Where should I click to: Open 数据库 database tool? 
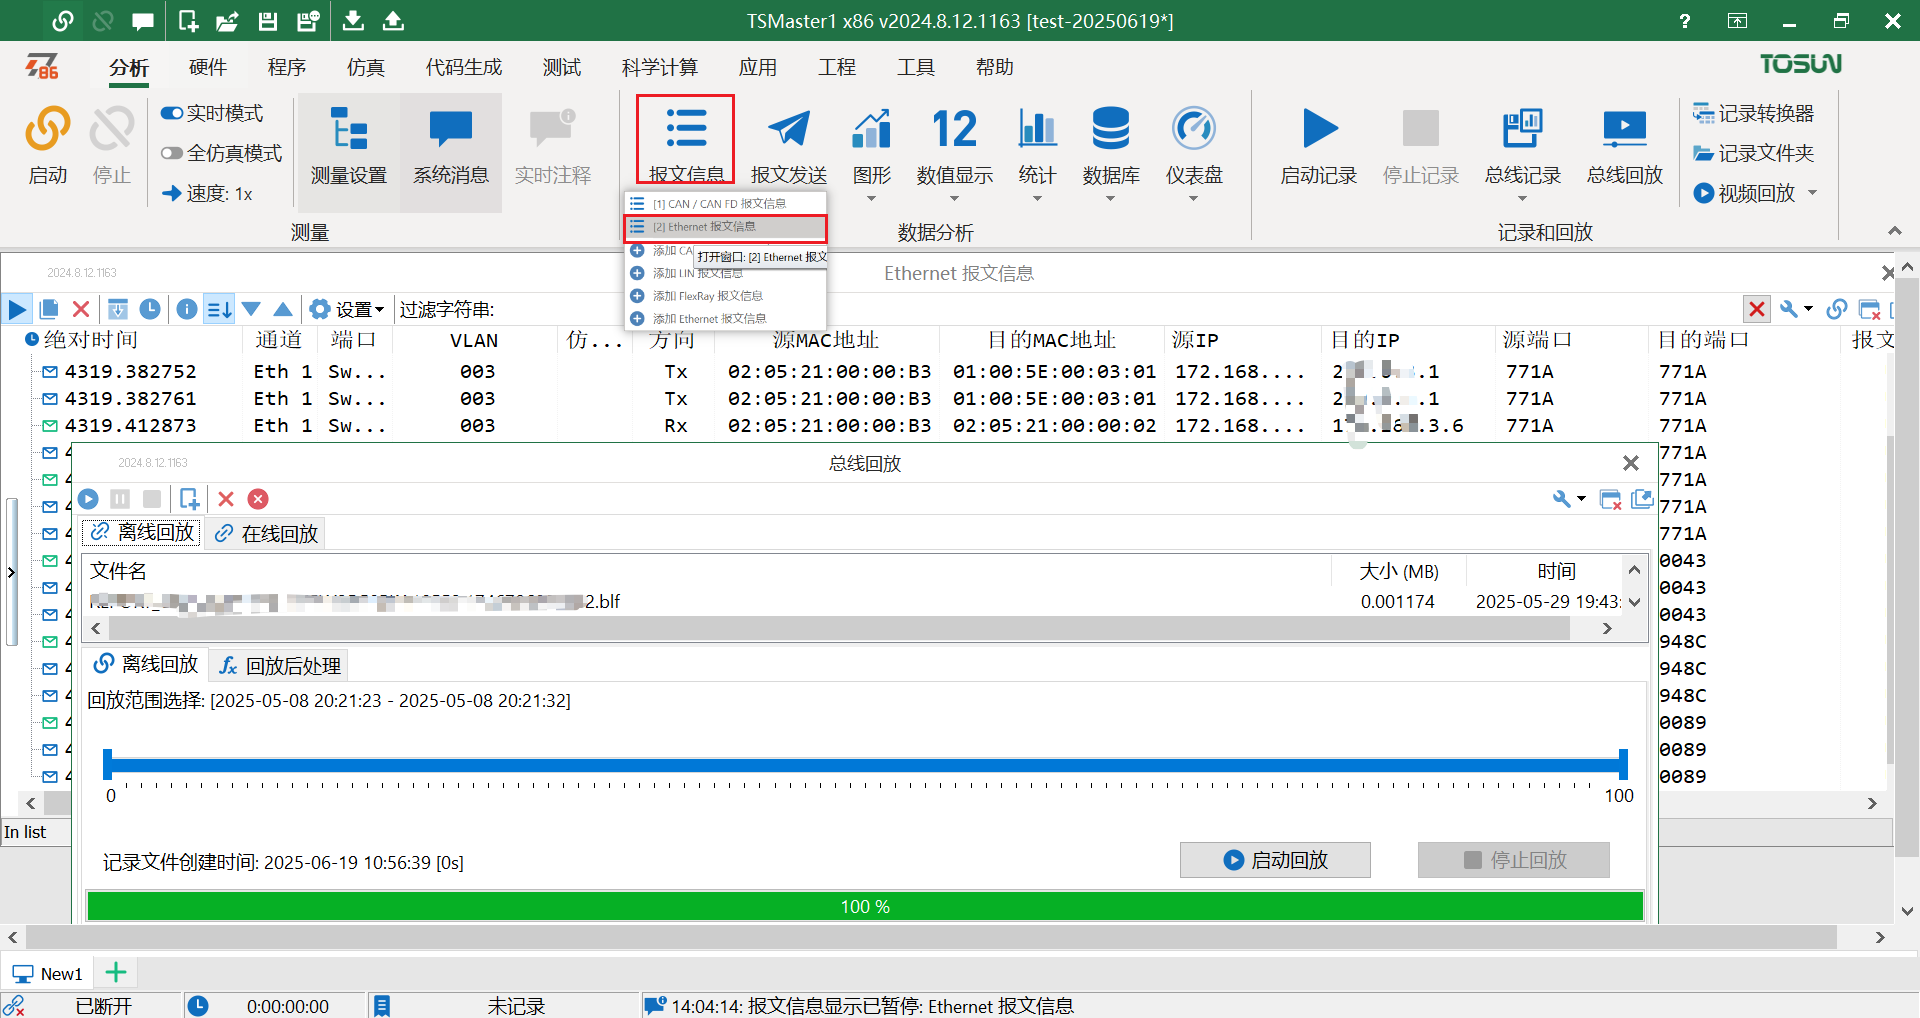click(x=1110, y=145)
